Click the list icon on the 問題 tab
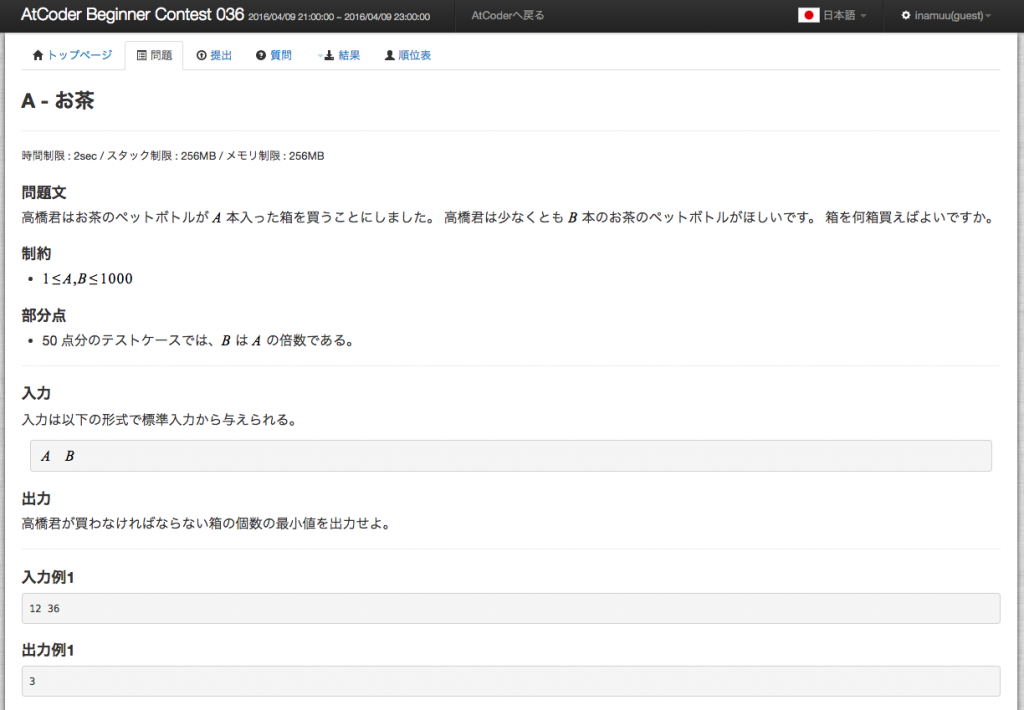The image size is (1024, 710). point(141,56)
